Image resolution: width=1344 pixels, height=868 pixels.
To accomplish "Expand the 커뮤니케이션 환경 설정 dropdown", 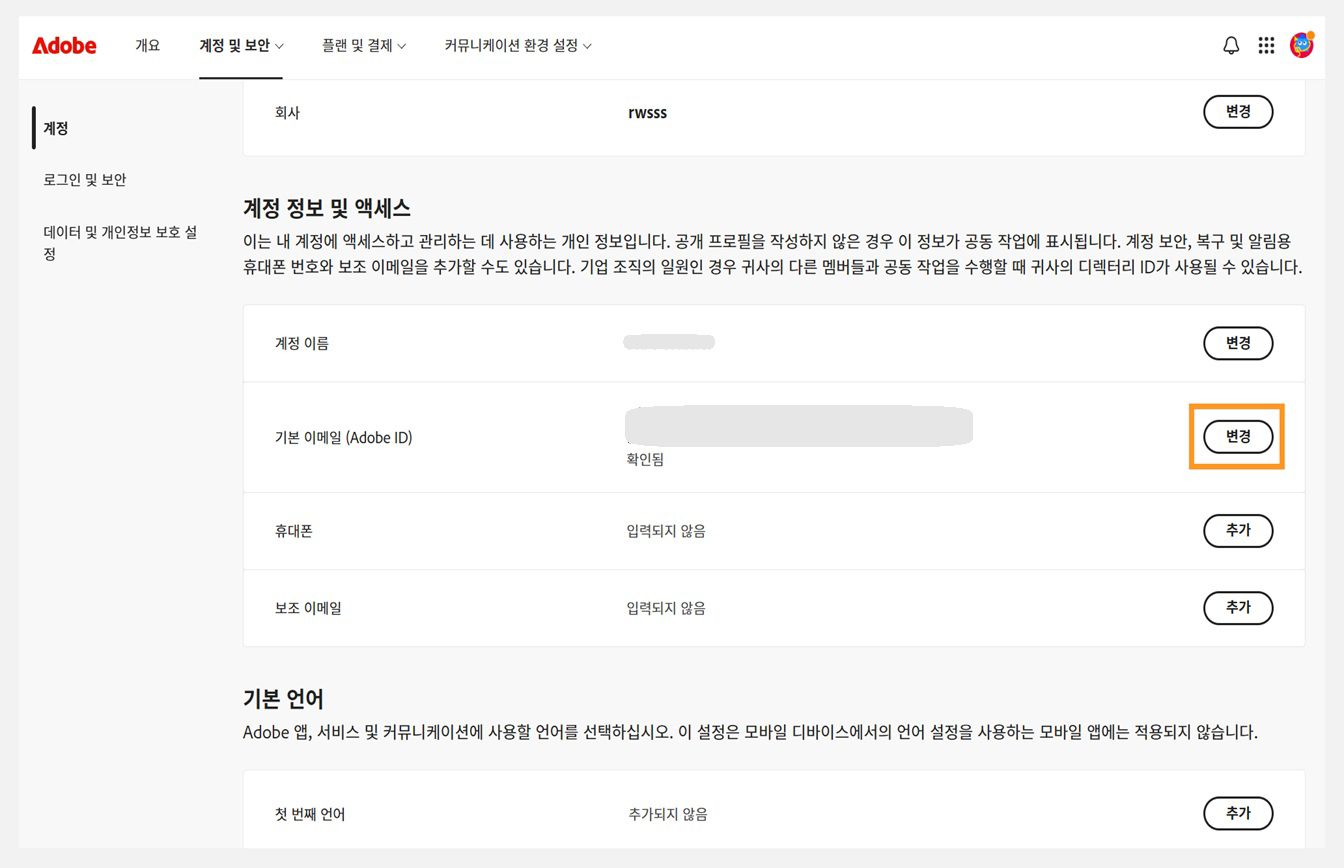I will click(x=517, y=45).
